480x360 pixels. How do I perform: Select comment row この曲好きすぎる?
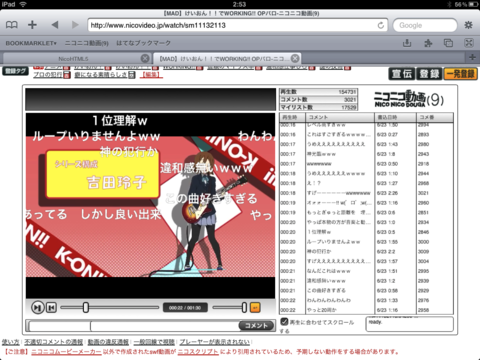point(366,290)
